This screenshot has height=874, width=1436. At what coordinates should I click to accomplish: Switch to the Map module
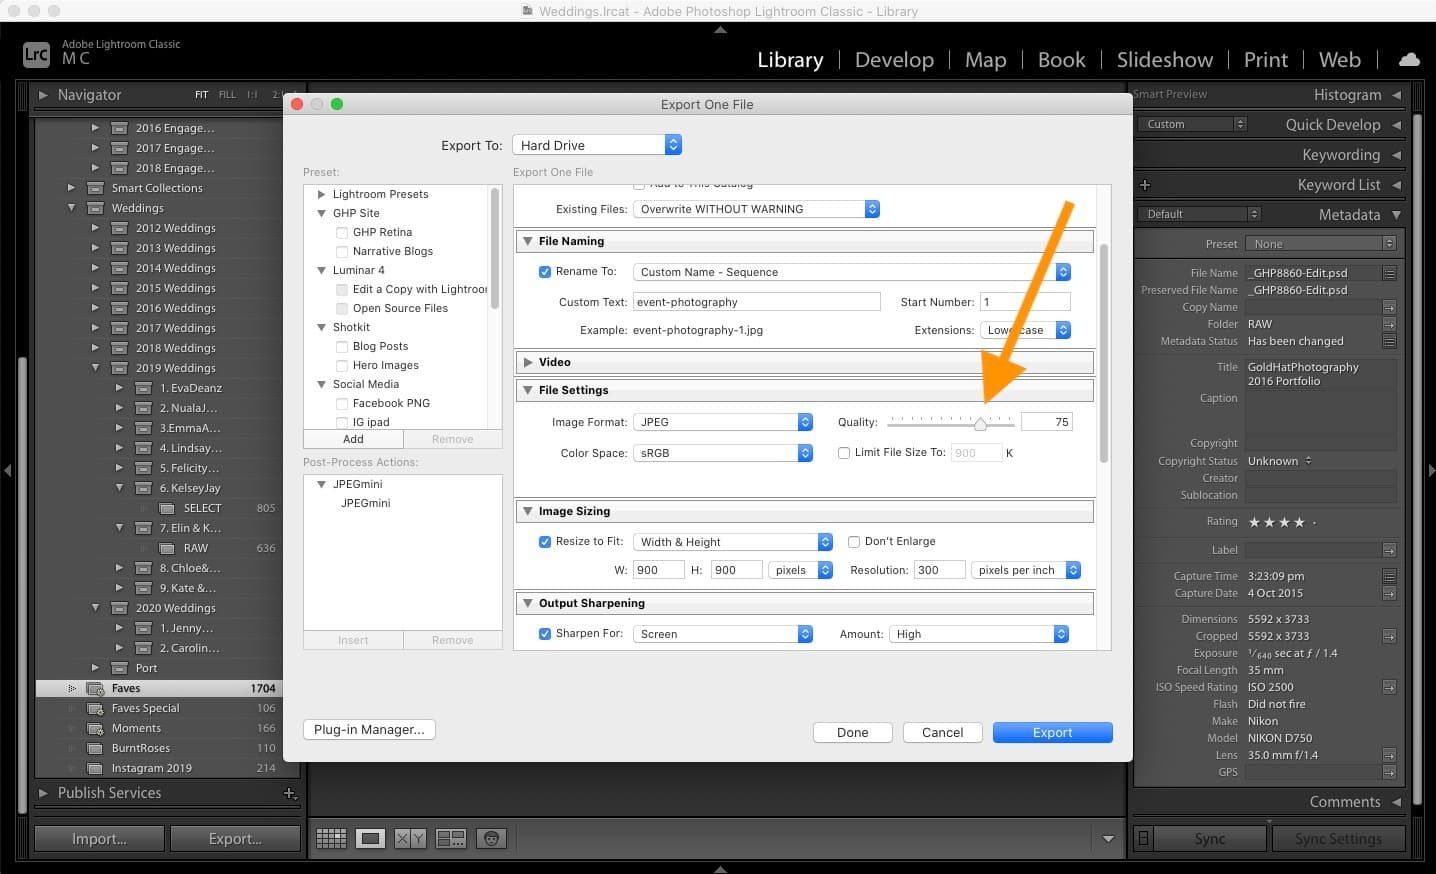pyautogui.click(x=985, y=60)
